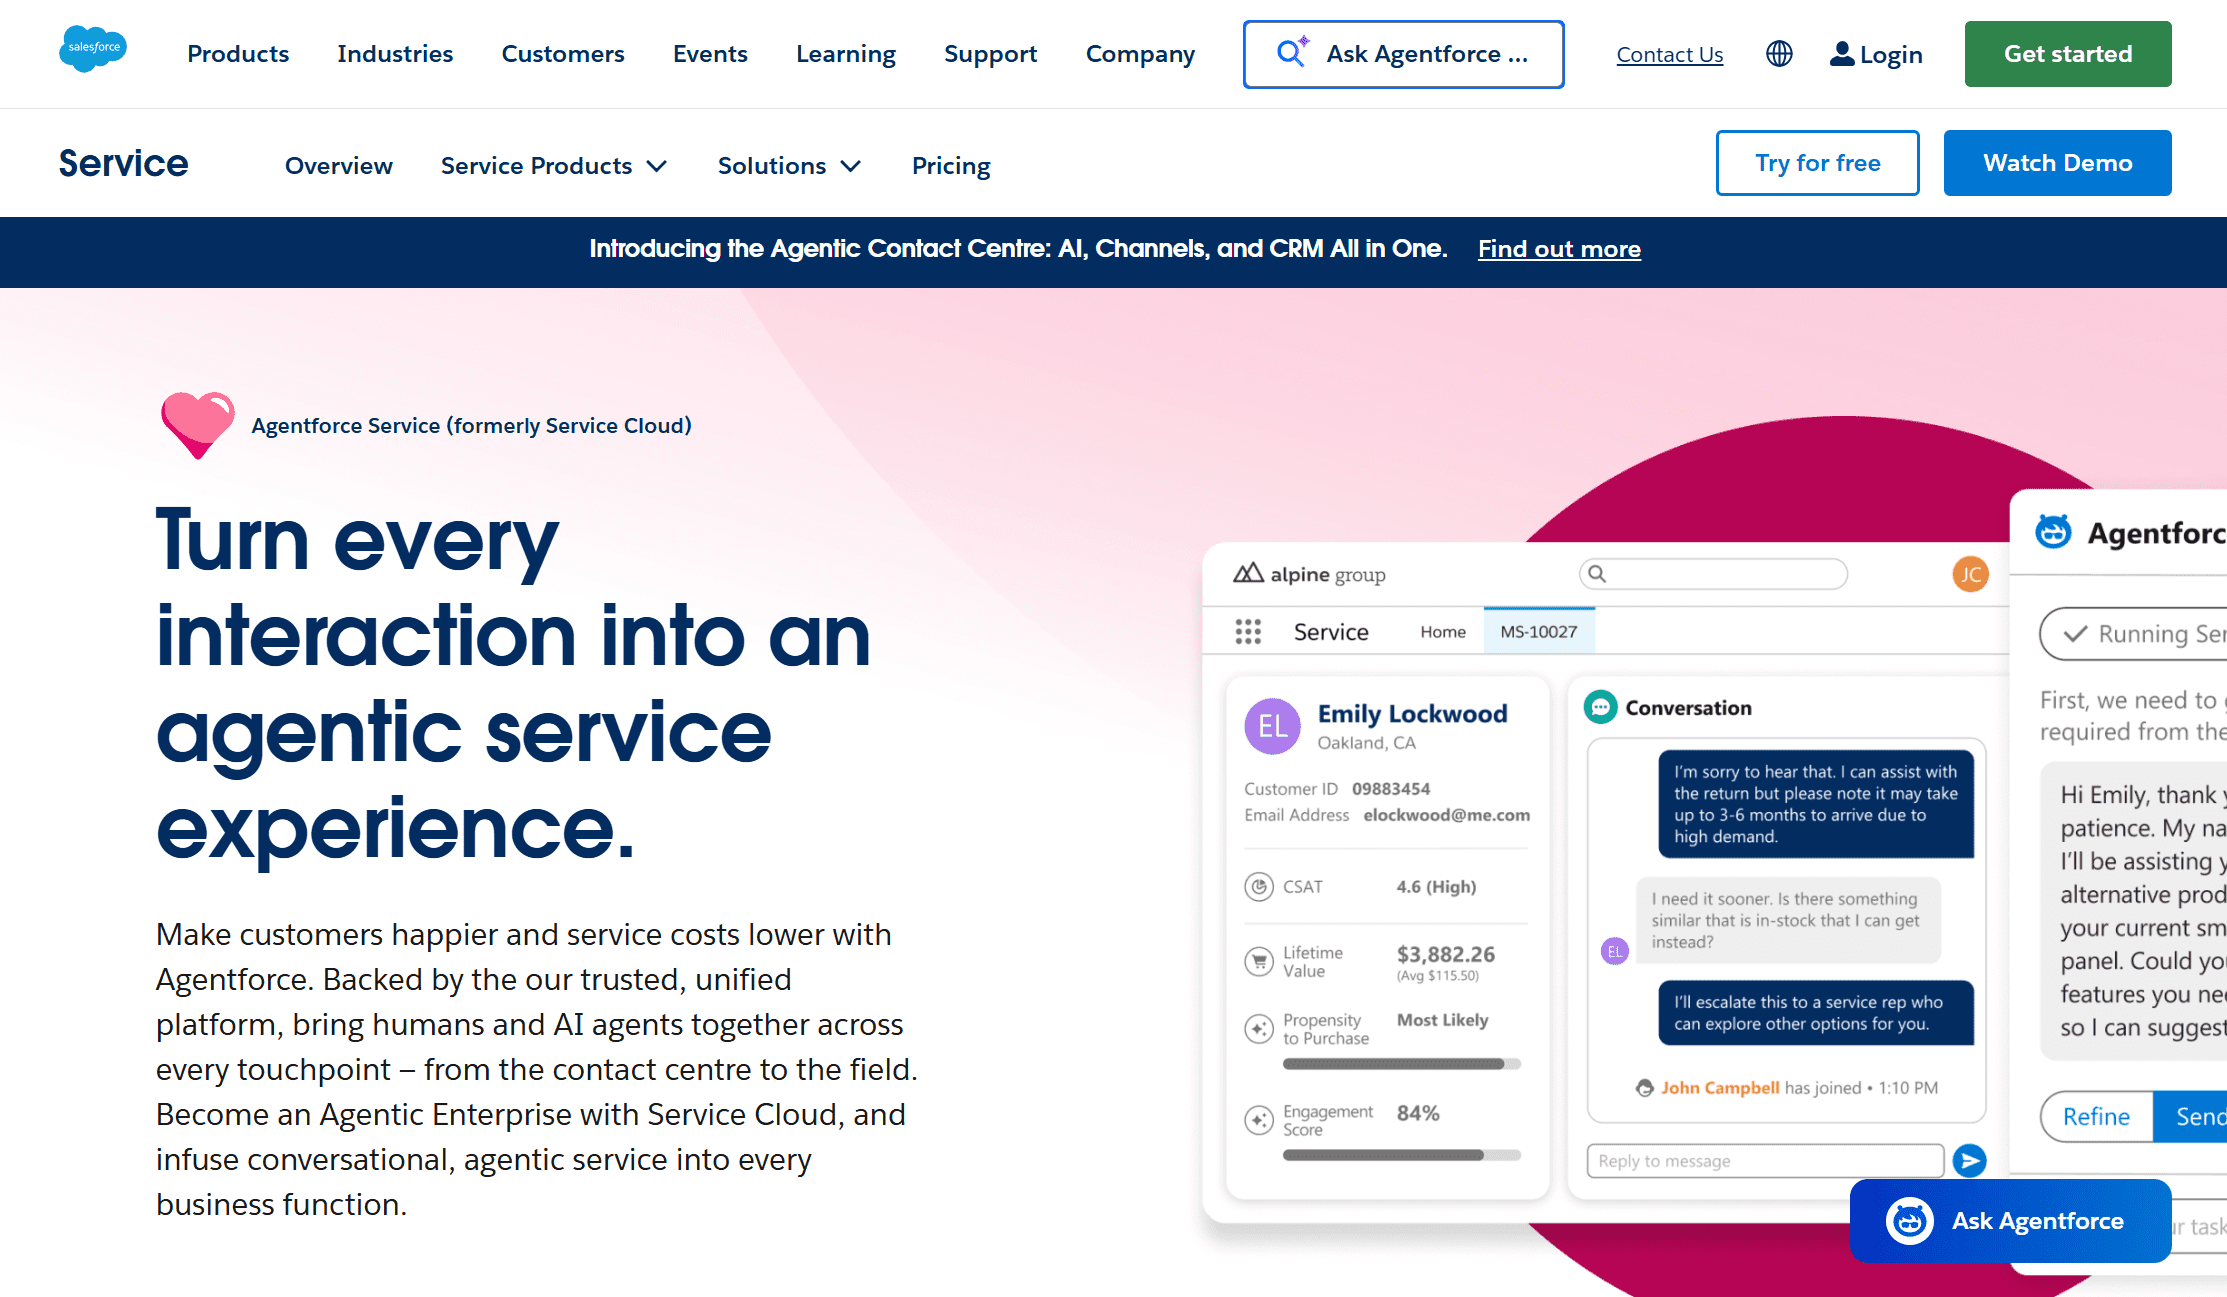Click the orange JC avatar

point(1970,574)
